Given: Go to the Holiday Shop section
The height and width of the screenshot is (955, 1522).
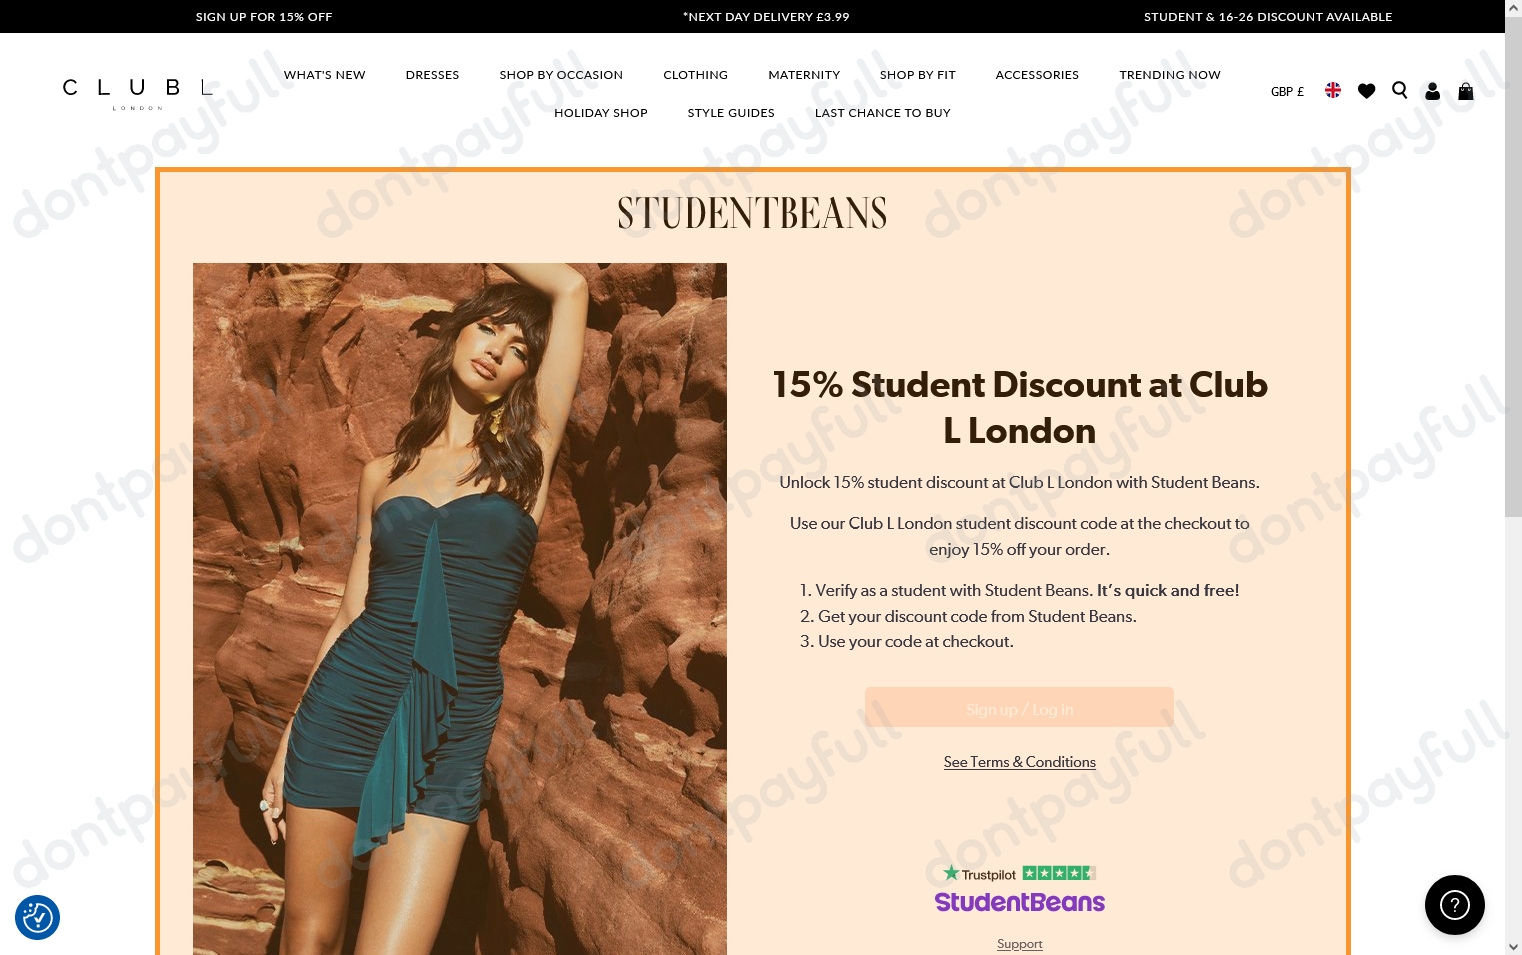Looking at the screenshot, I should 601,113.
